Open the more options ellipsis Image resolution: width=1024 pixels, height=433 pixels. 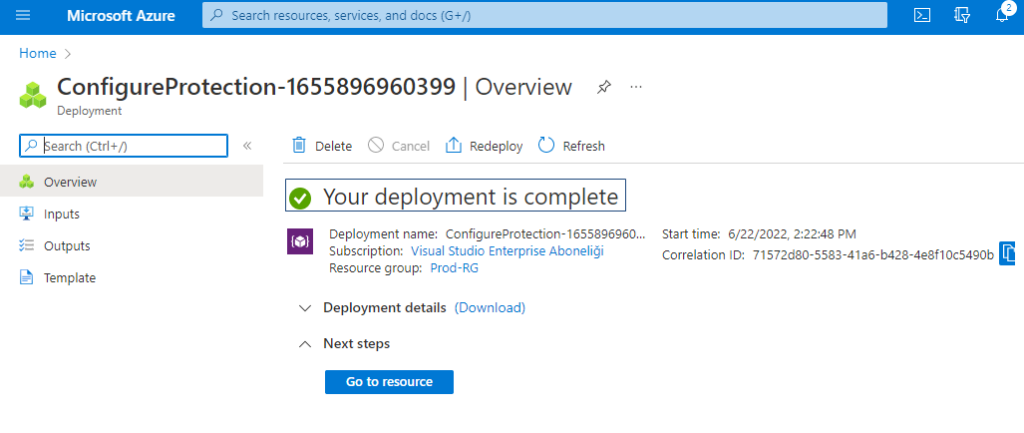tap(636, 87)
